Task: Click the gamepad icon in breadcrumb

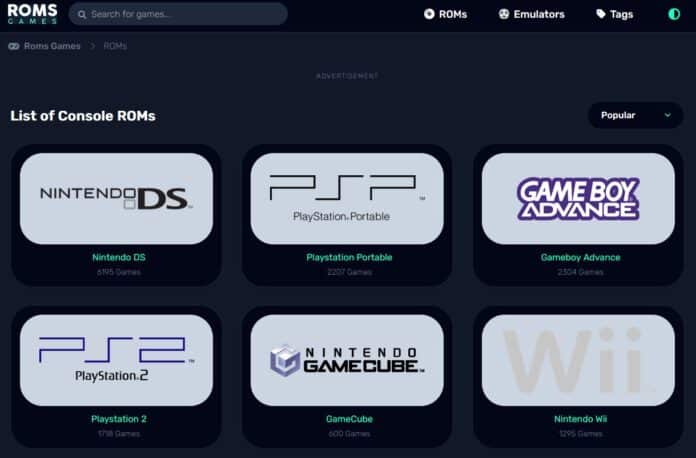Action: (x=14, y=46)
